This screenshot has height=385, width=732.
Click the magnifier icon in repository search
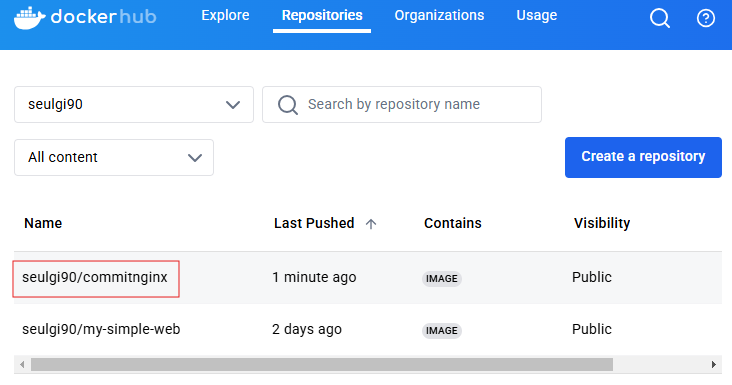click(x=288, y=105)
